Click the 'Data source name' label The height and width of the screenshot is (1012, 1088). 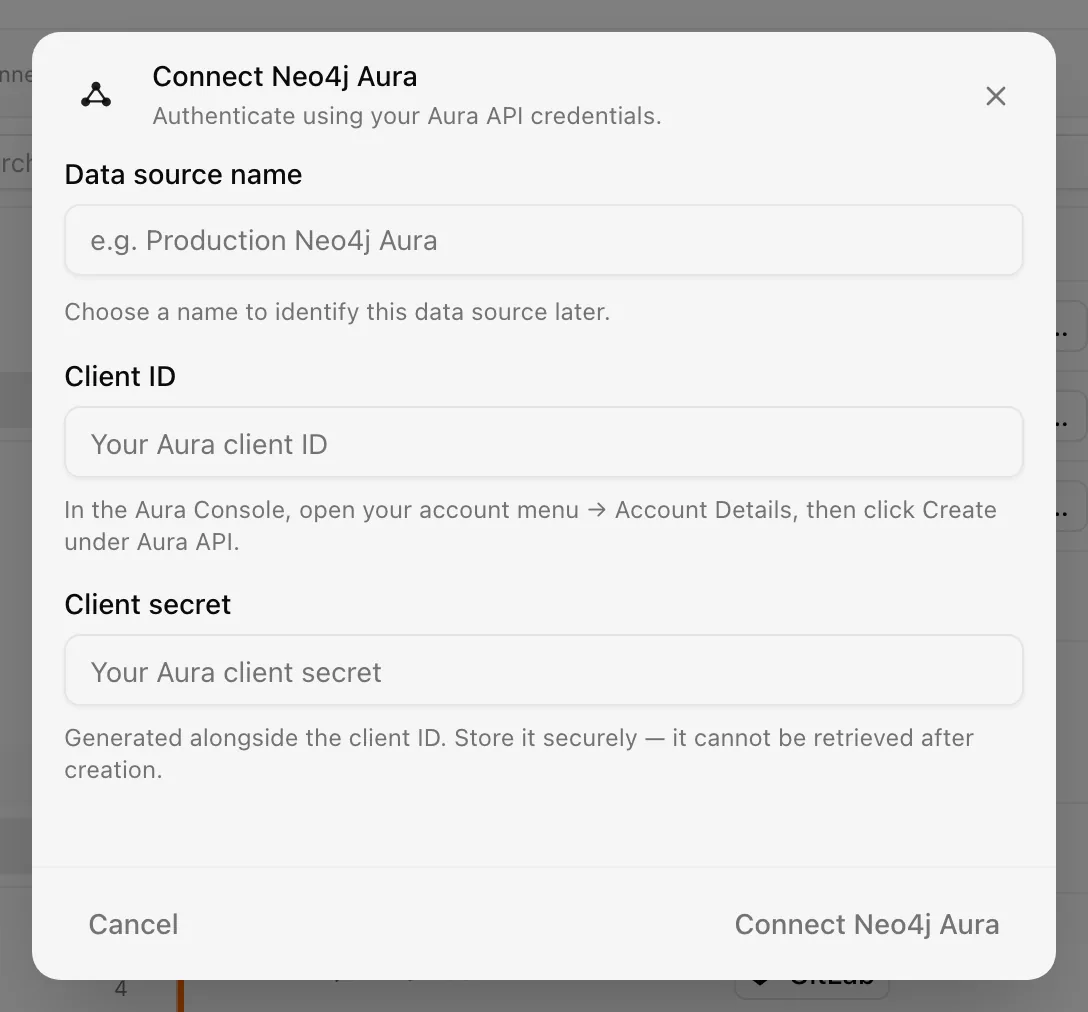183,174
